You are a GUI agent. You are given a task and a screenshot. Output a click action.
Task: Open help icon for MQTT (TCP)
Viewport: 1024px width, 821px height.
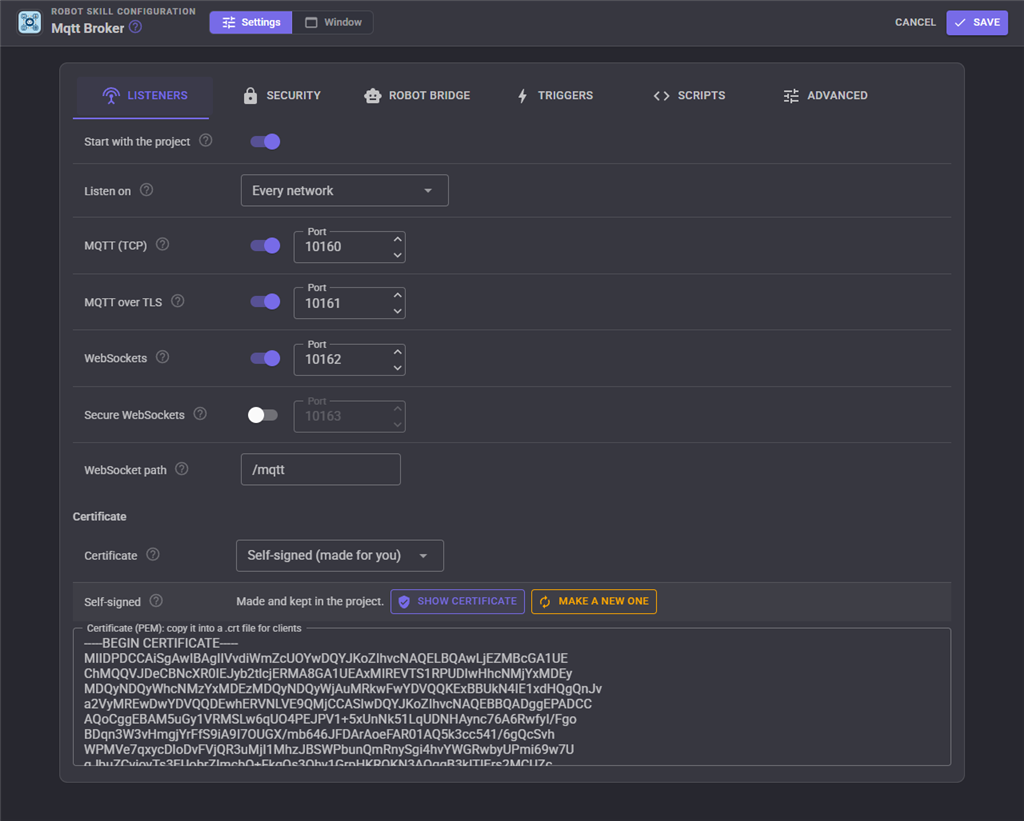pyautogui.click(x=163, y=244)
